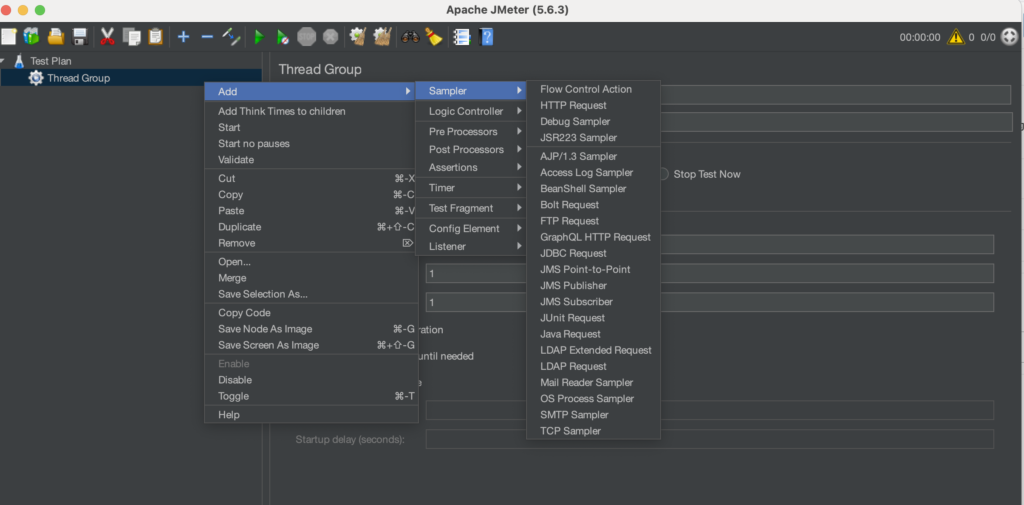
Task: Click the Clear single-broom gear icon
Action: coord(357,37)
